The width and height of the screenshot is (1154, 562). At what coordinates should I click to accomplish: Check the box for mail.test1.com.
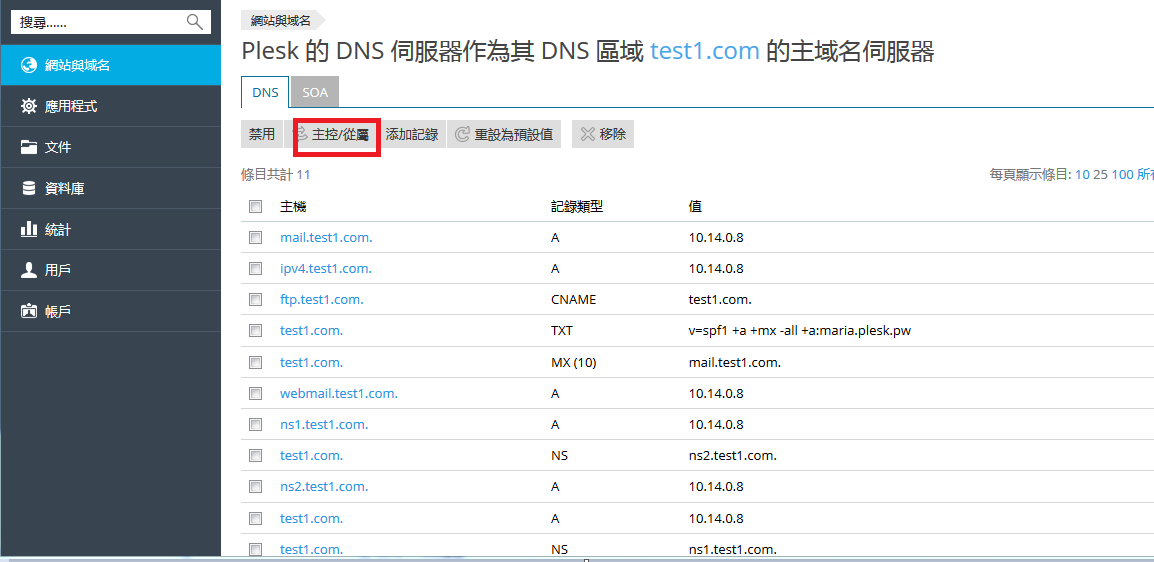tap(255, 238)
